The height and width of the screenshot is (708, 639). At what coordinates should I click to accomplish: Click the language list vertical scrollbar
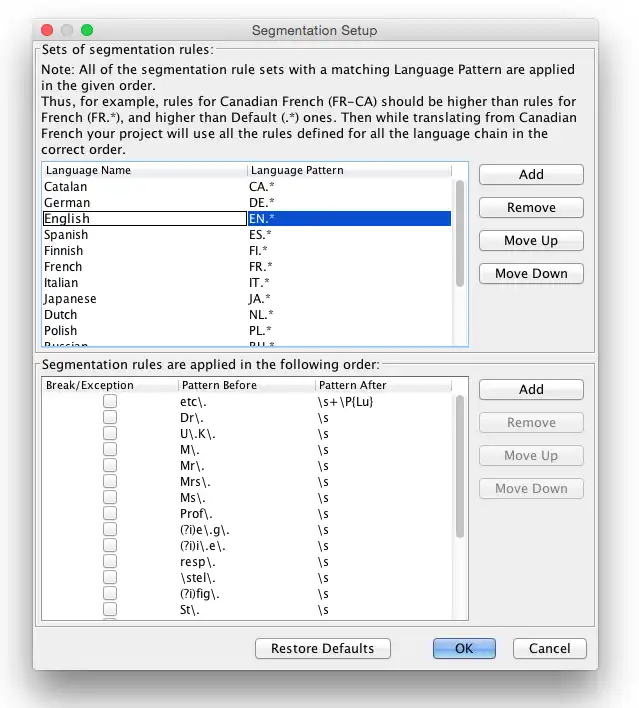click(460, 232)
